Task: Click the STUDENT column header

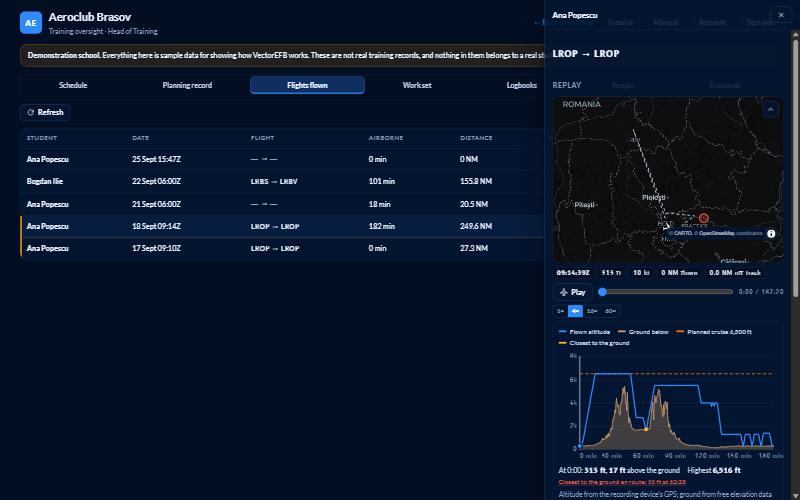Action: [x=42, y=138]
